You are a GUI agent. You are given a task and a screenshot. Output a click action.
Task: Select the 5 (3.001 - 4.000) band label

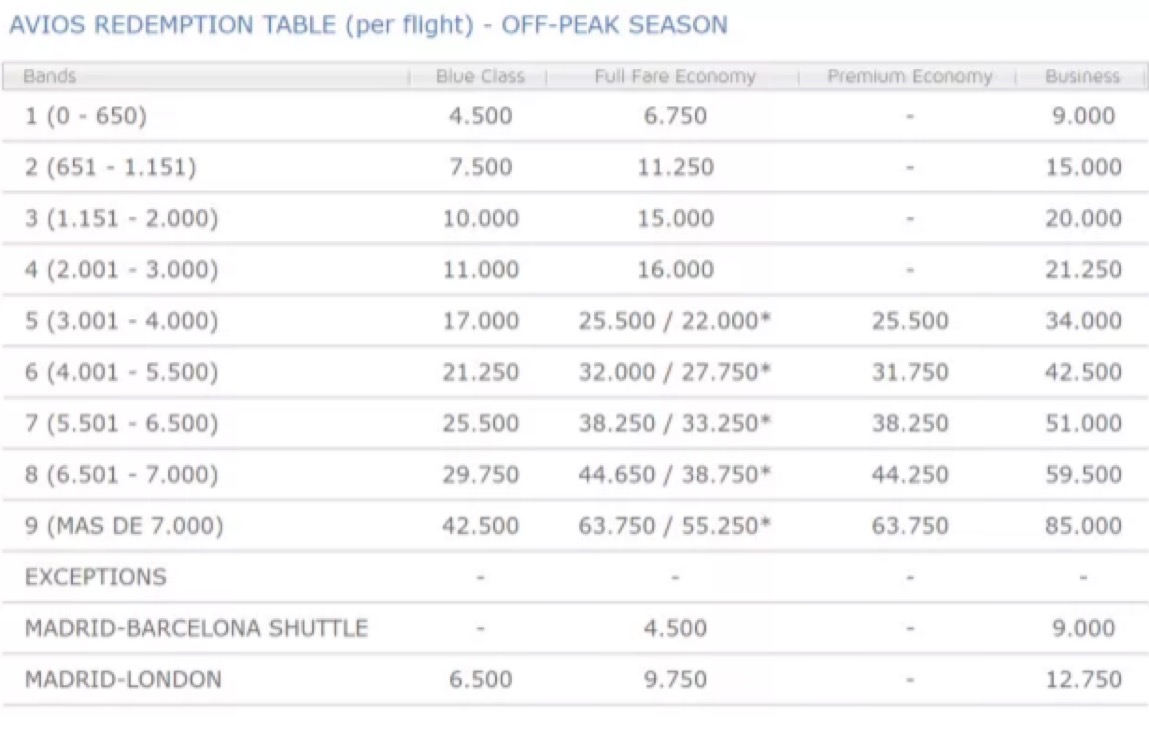click(x=122, y=321)
